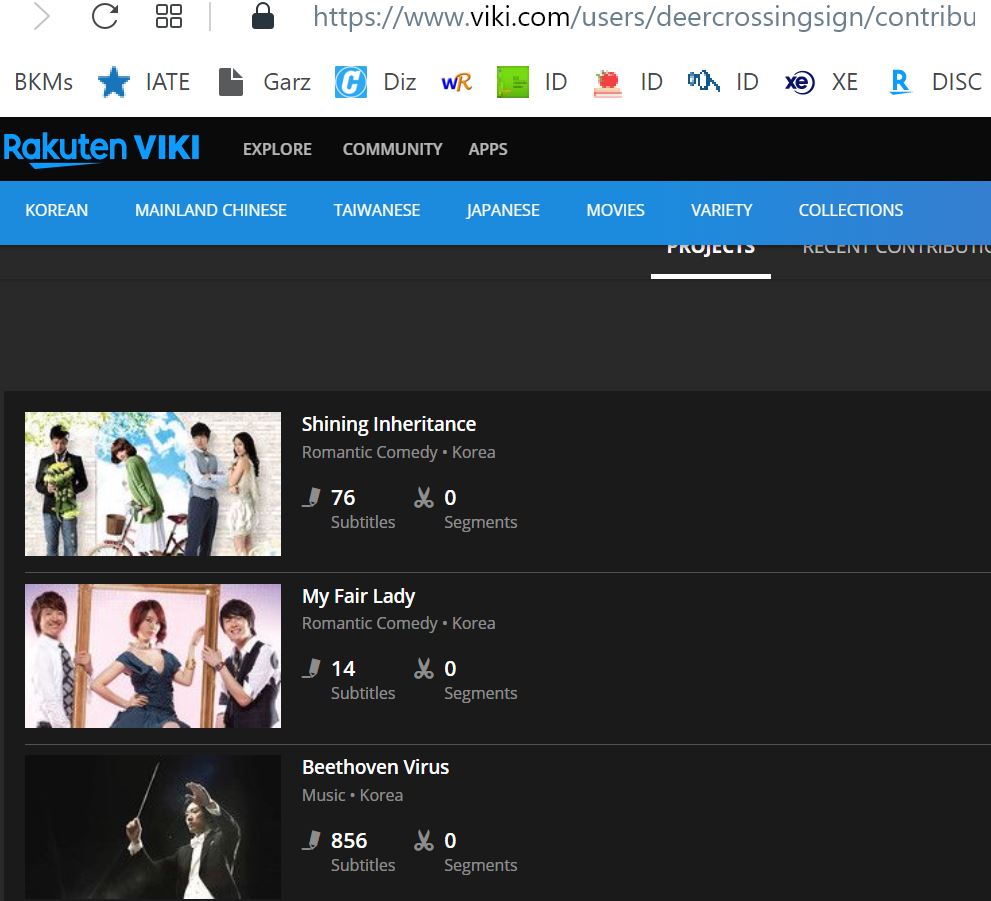Click the viki.com address bar URL
The height and width of the screenshot is (901, 991).
645,17
